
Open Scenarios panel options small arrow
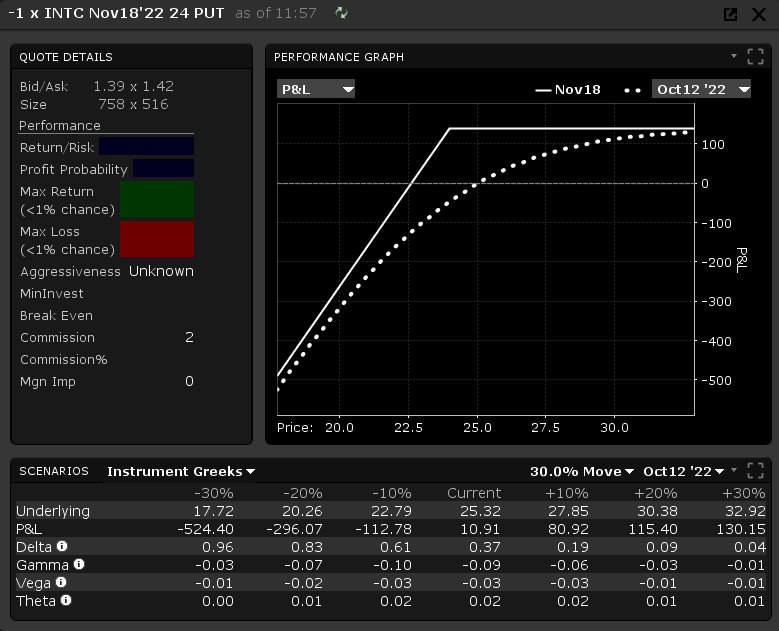734,470
